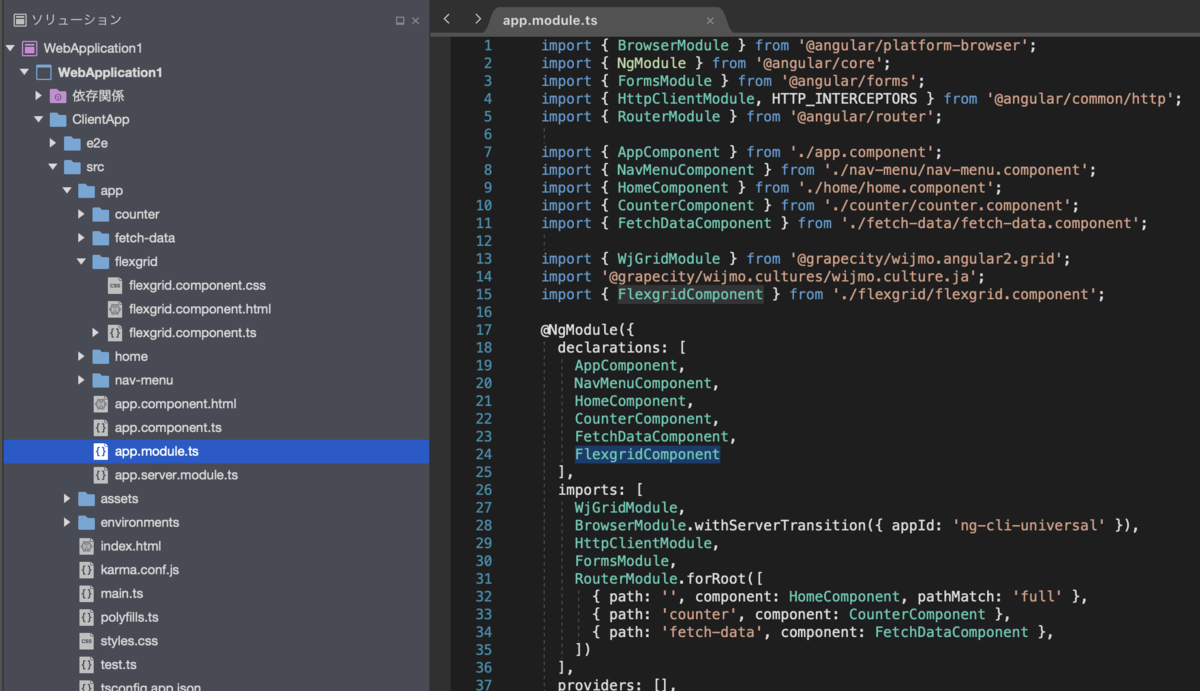
Task: Click the app.component.html file icon
Action: pyautogui.click(x=100, y=404)
